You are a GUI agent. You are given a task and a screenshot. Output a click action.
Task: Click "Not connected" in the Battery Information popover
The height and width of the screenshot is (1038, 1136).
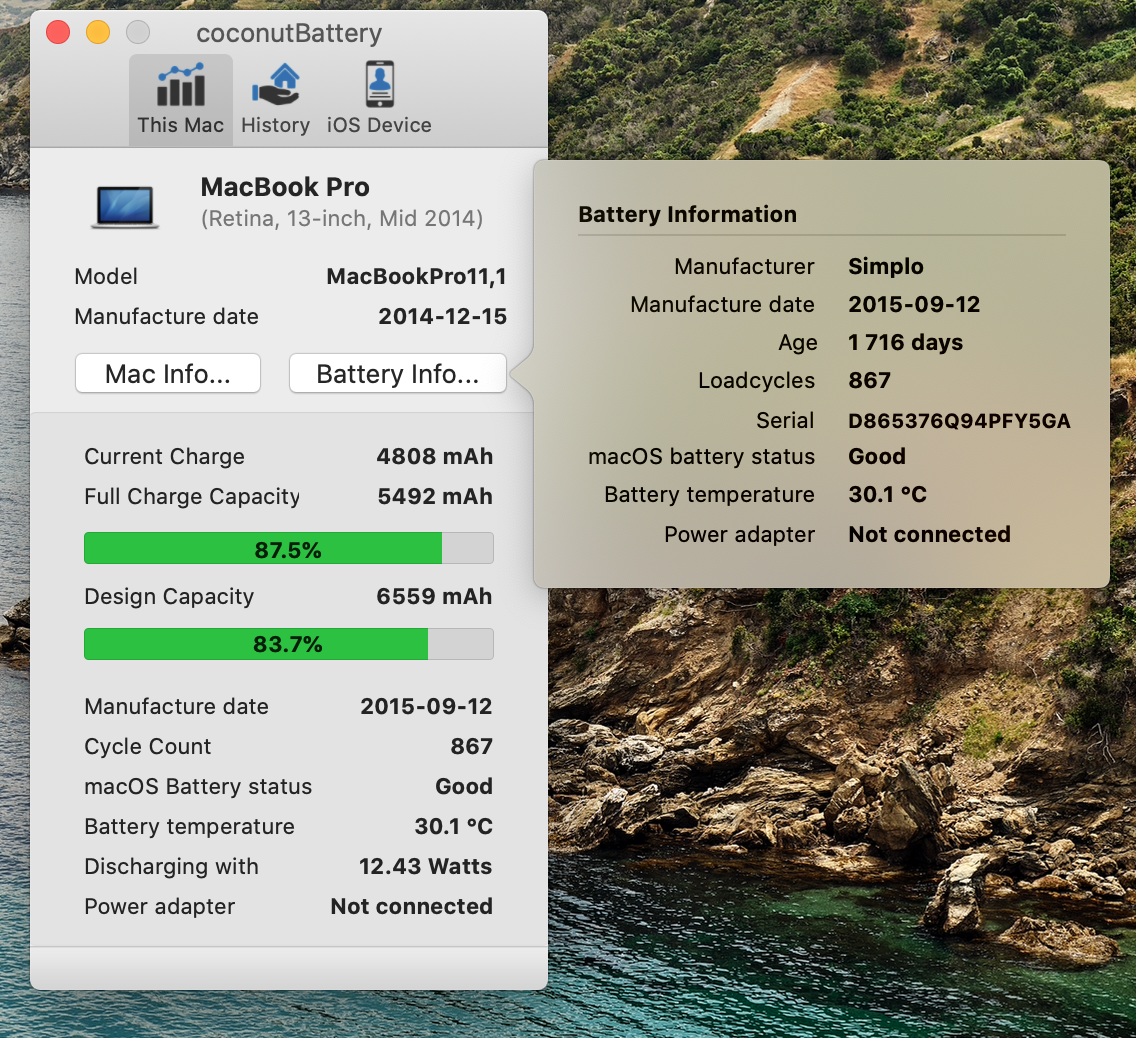(930, 534)
